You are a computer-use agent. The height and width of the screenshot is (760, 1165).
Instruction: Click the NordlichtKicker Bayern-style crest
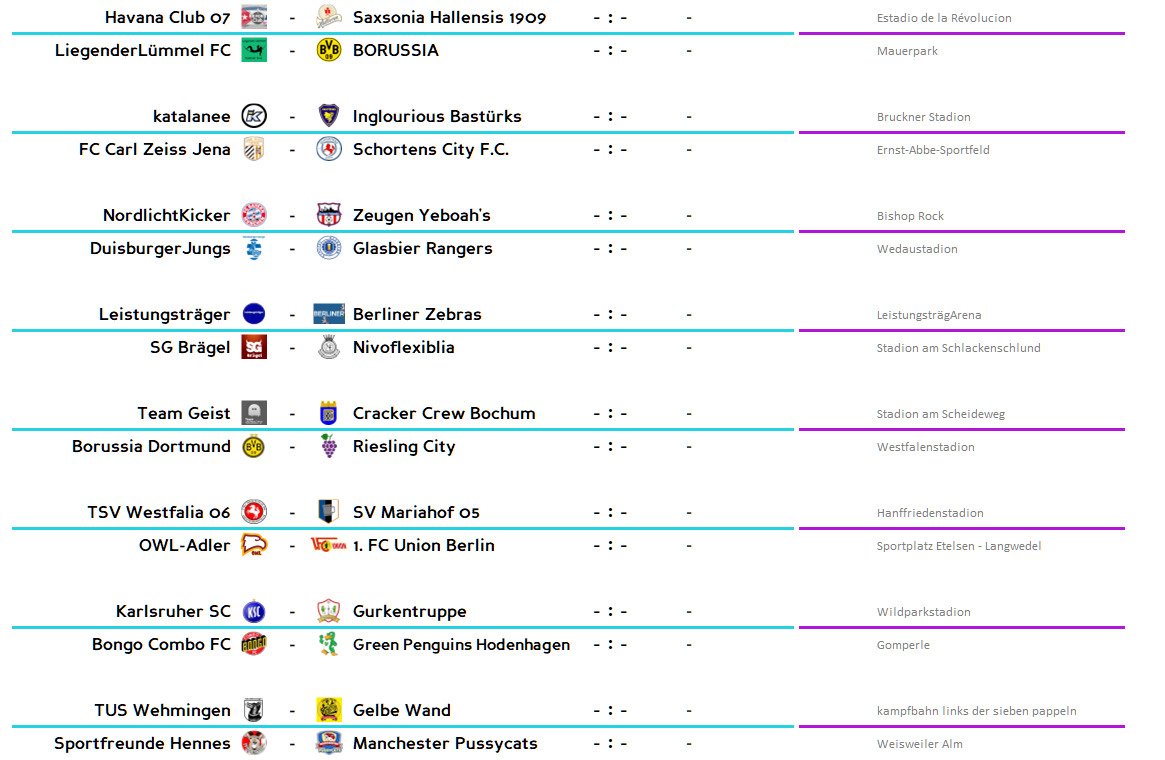(254, 215)
